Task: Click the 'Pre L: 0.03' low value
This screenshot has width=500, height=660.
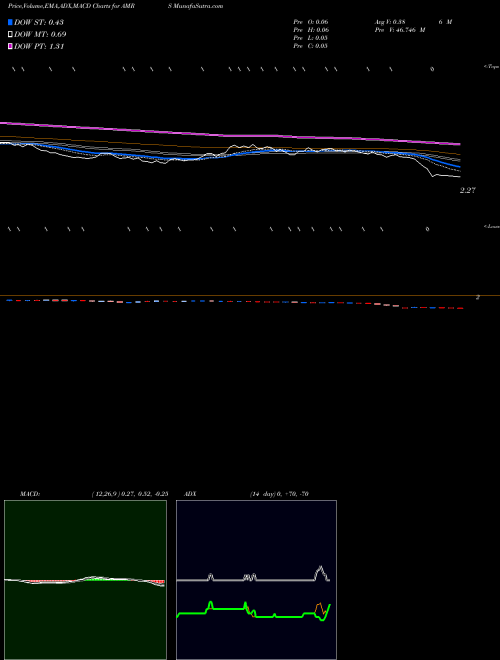Action: pyautogui.click(x=311, y=38)
